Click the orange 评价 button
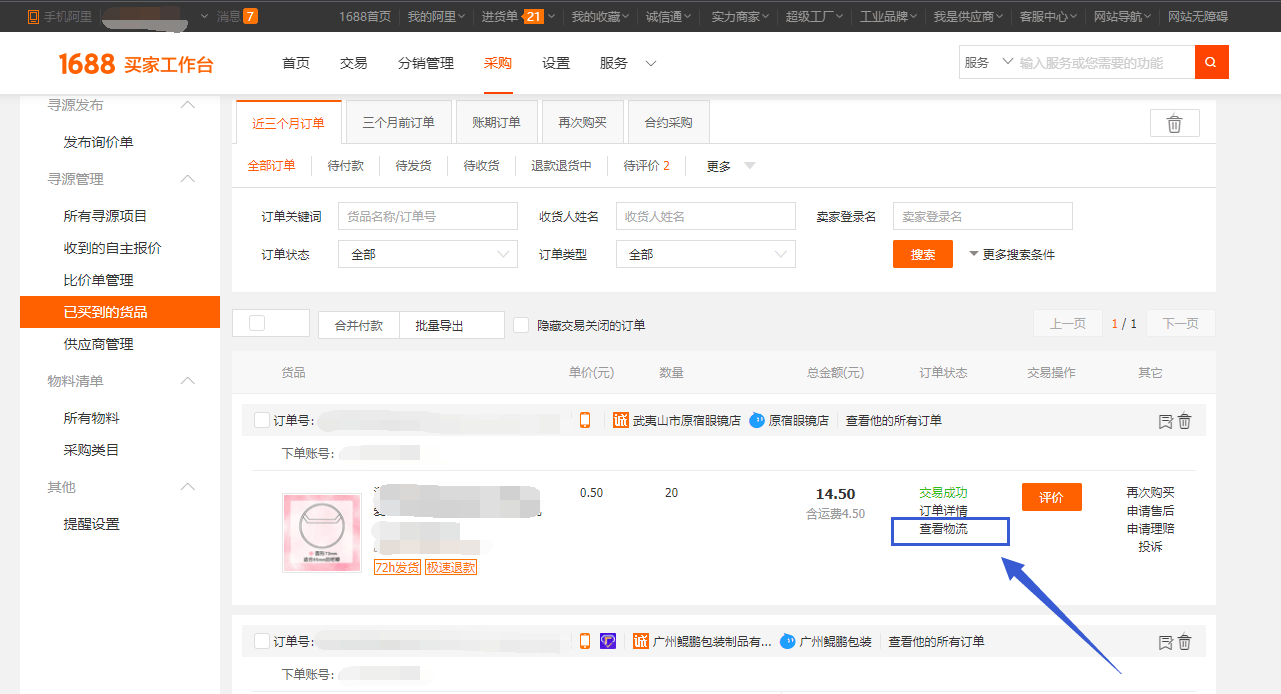This screenshot has height=694, width=1281. tap(1052, 497)
